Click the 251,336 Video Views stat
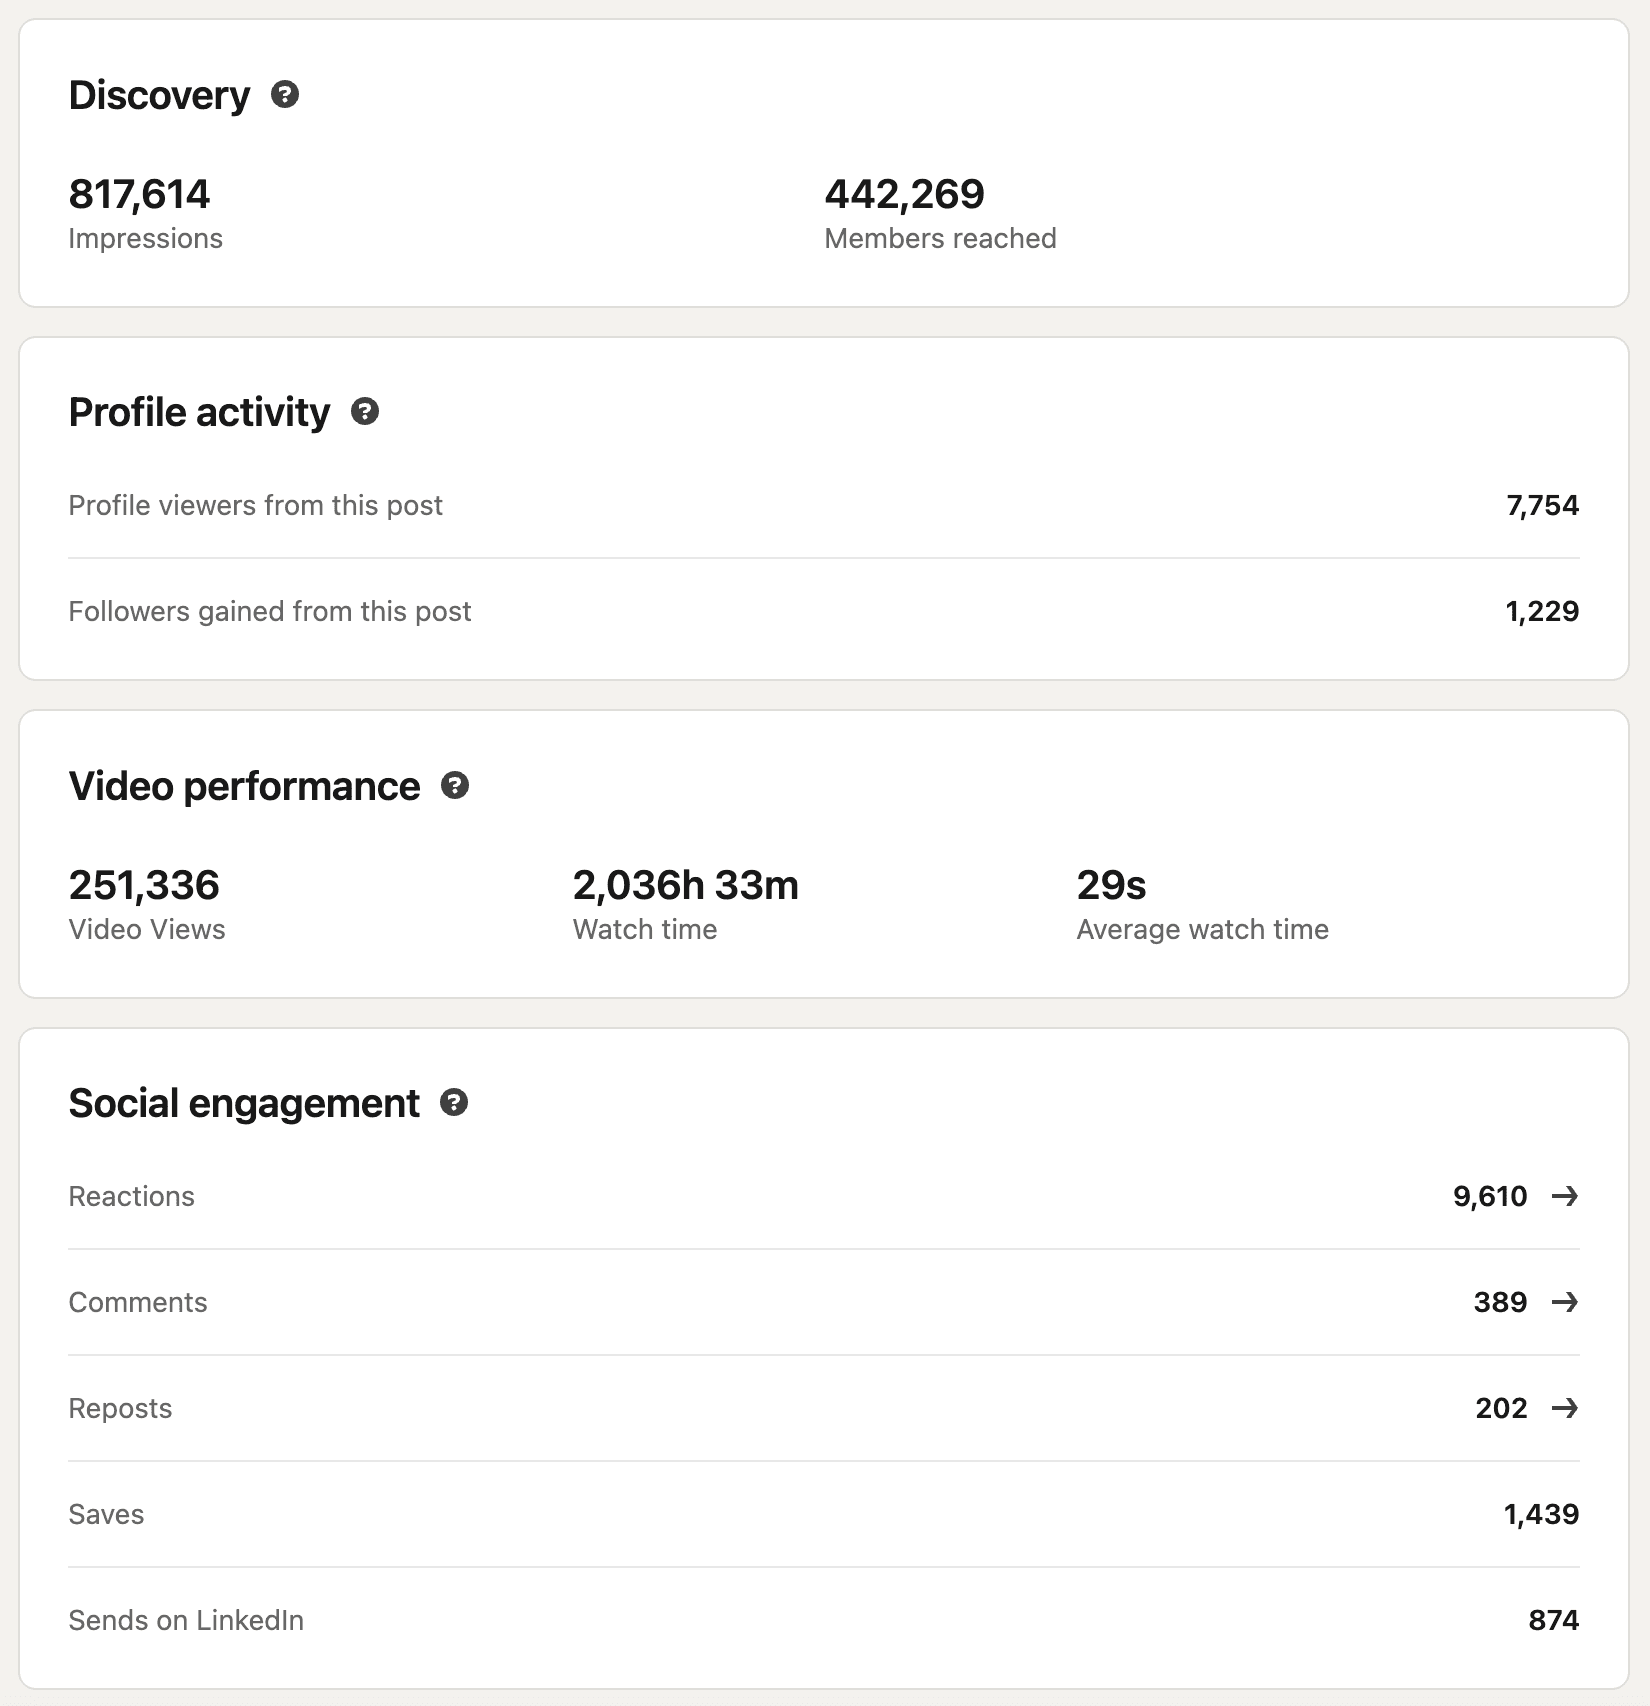Image resolution: width=1650 pixels, height=1706 pixels. [x=144, y=885]
